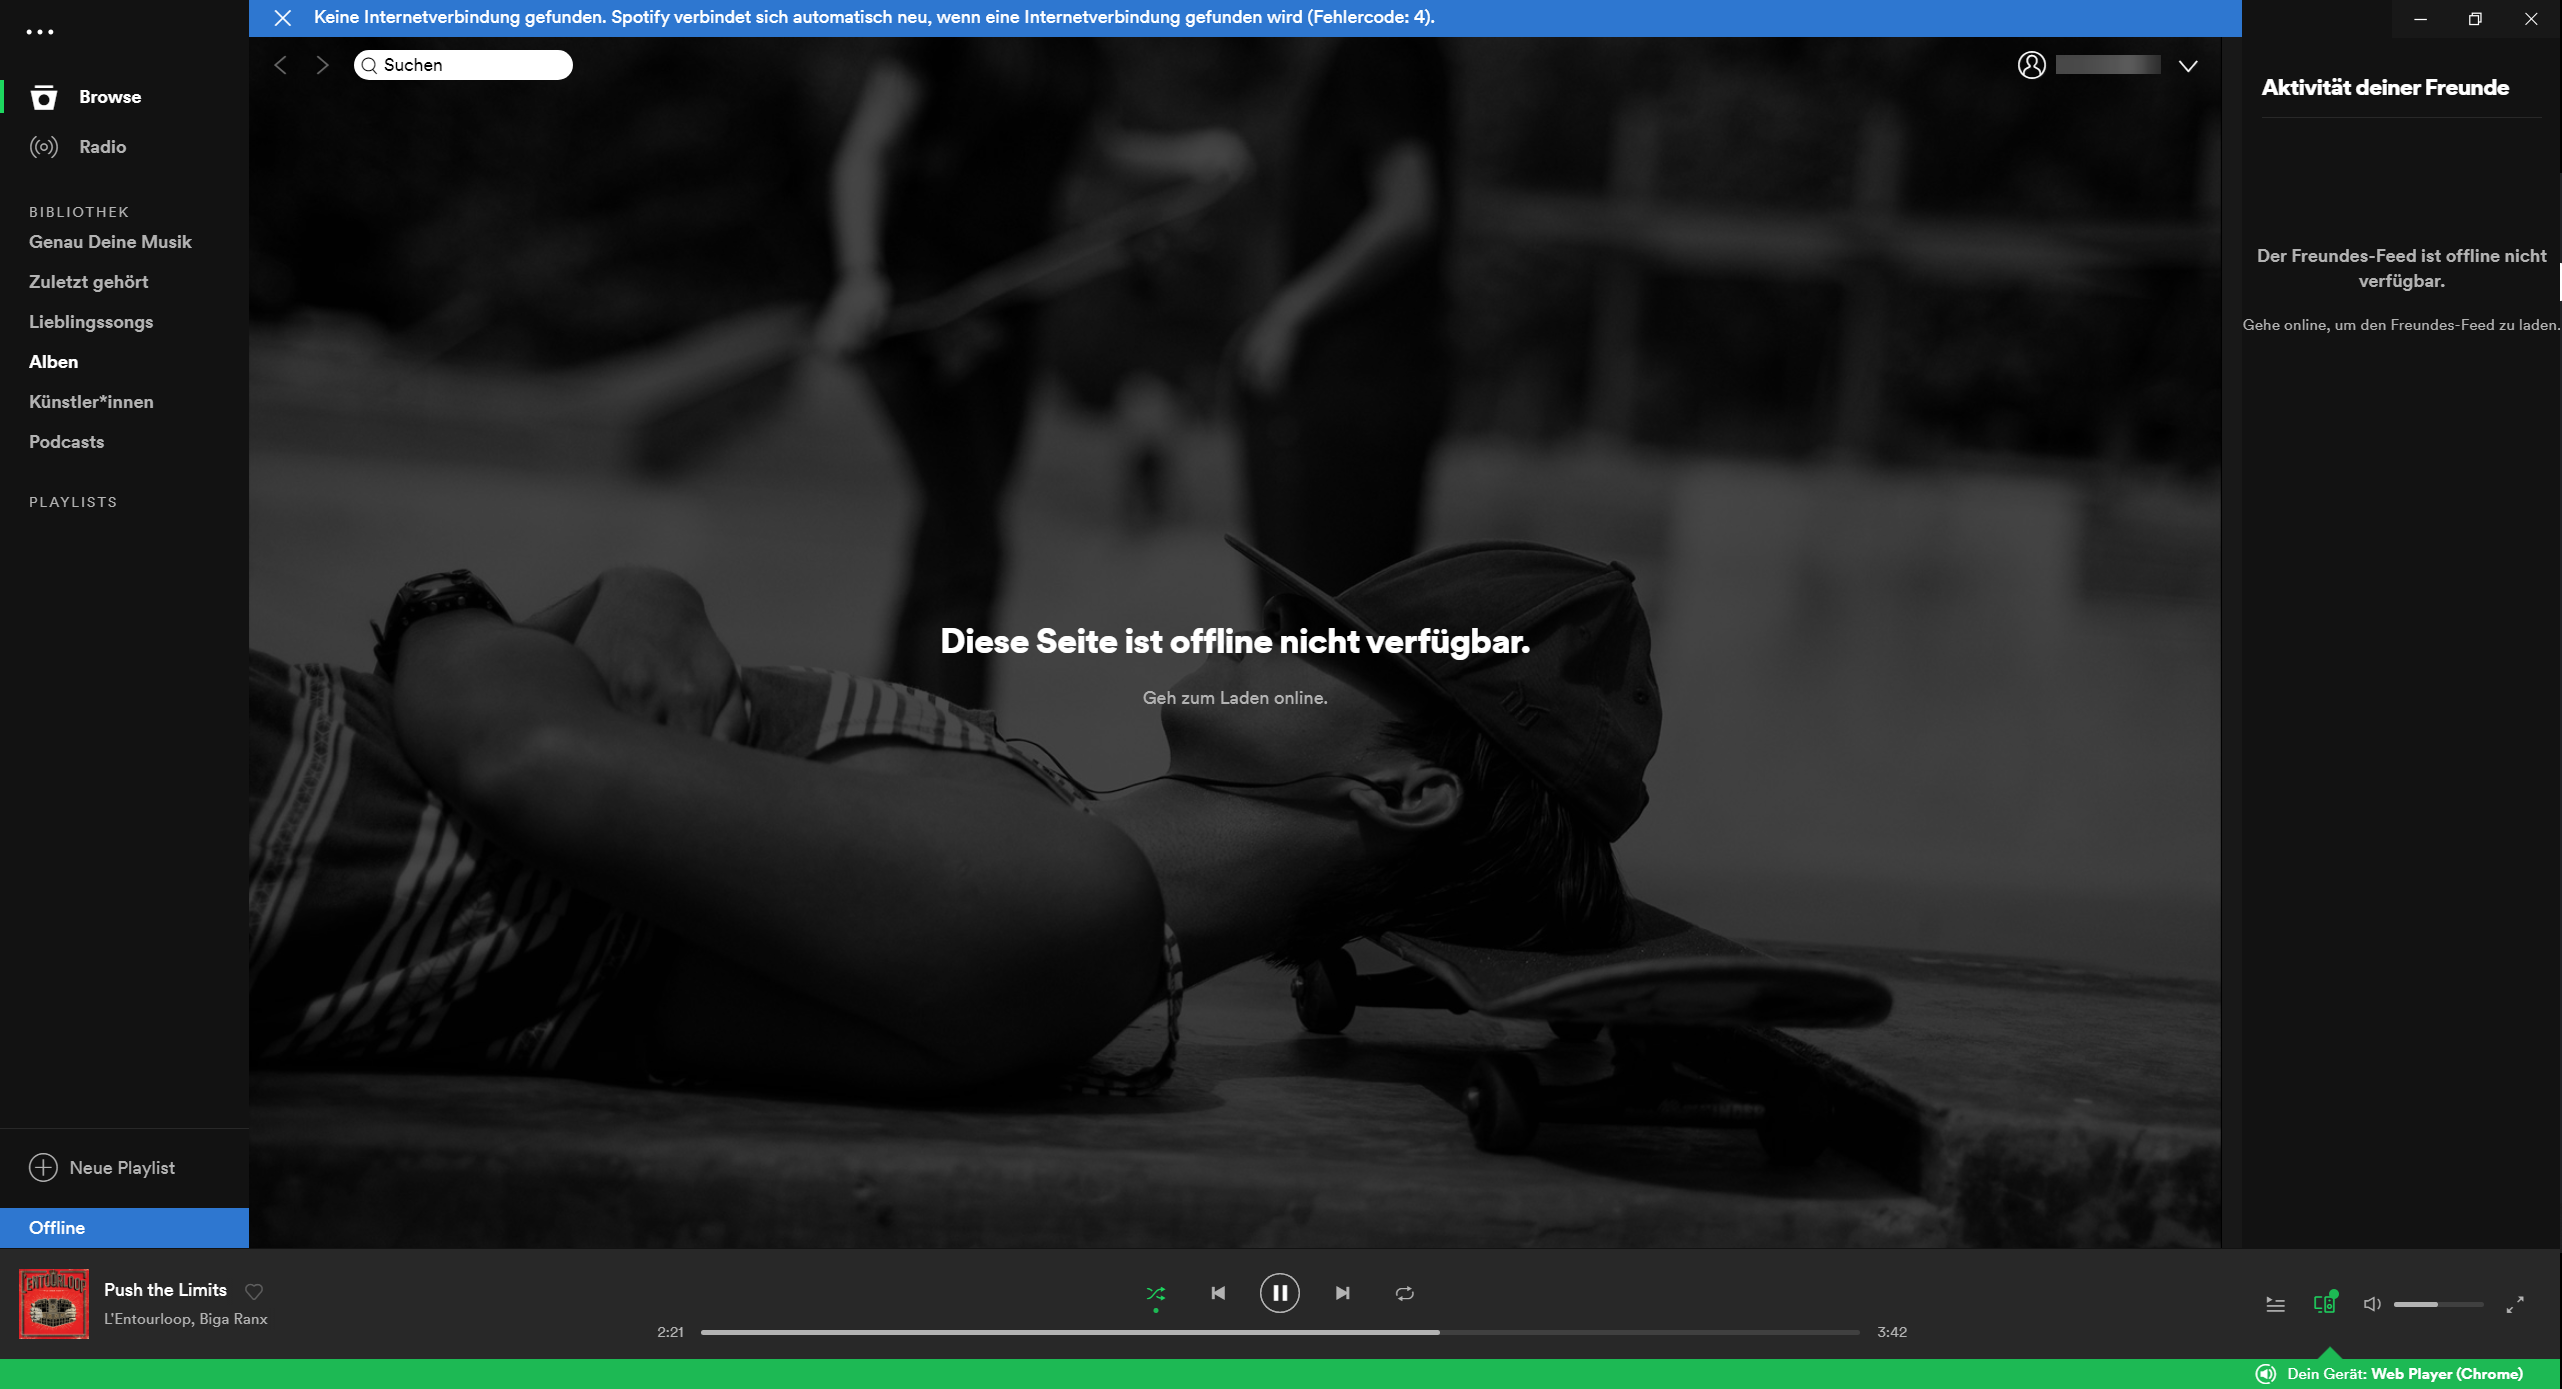Like Push the Limits with heart
The width and height of the screenshot is (2562, 1389).
(254, 1291)
